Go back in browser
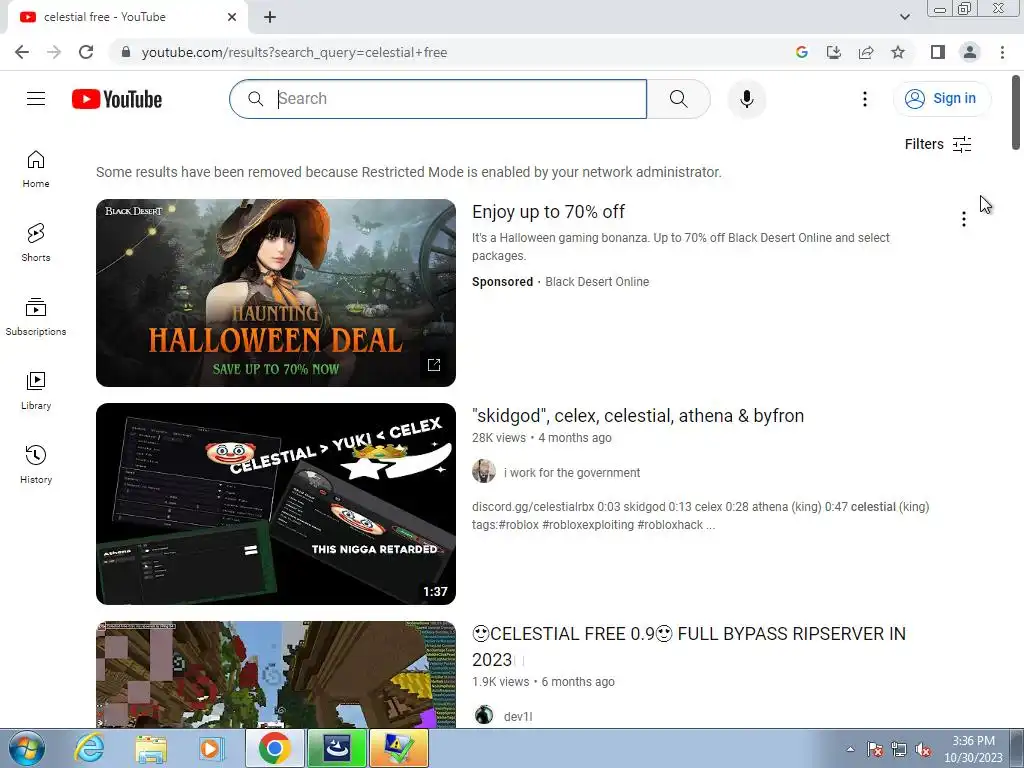 (x=22, y=52)
